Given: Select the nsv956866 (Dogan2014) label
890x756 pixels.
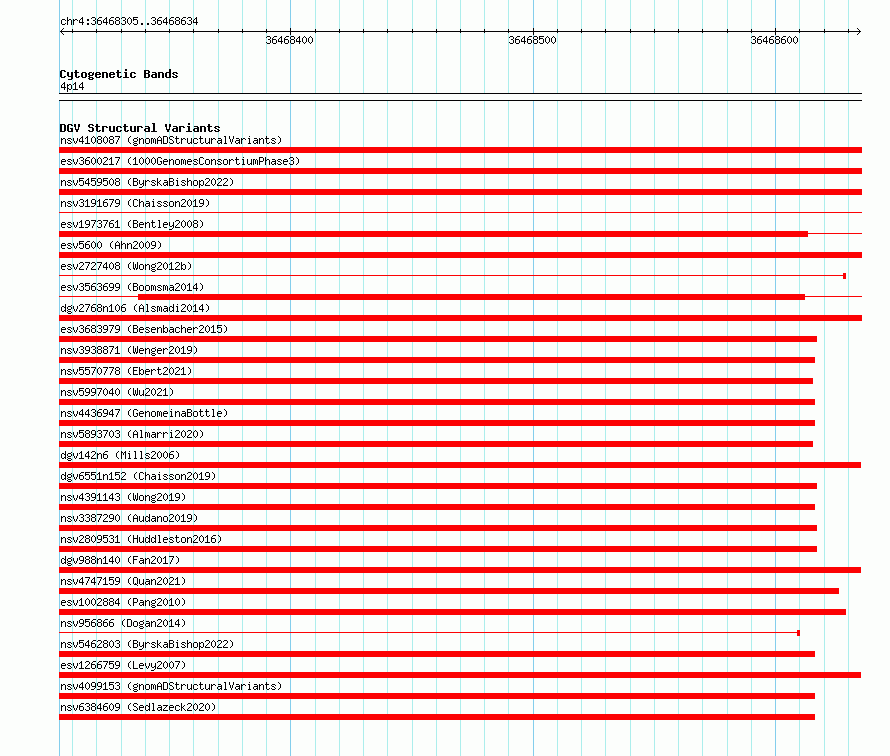Looking at the screenshot, I should (123, 623).
